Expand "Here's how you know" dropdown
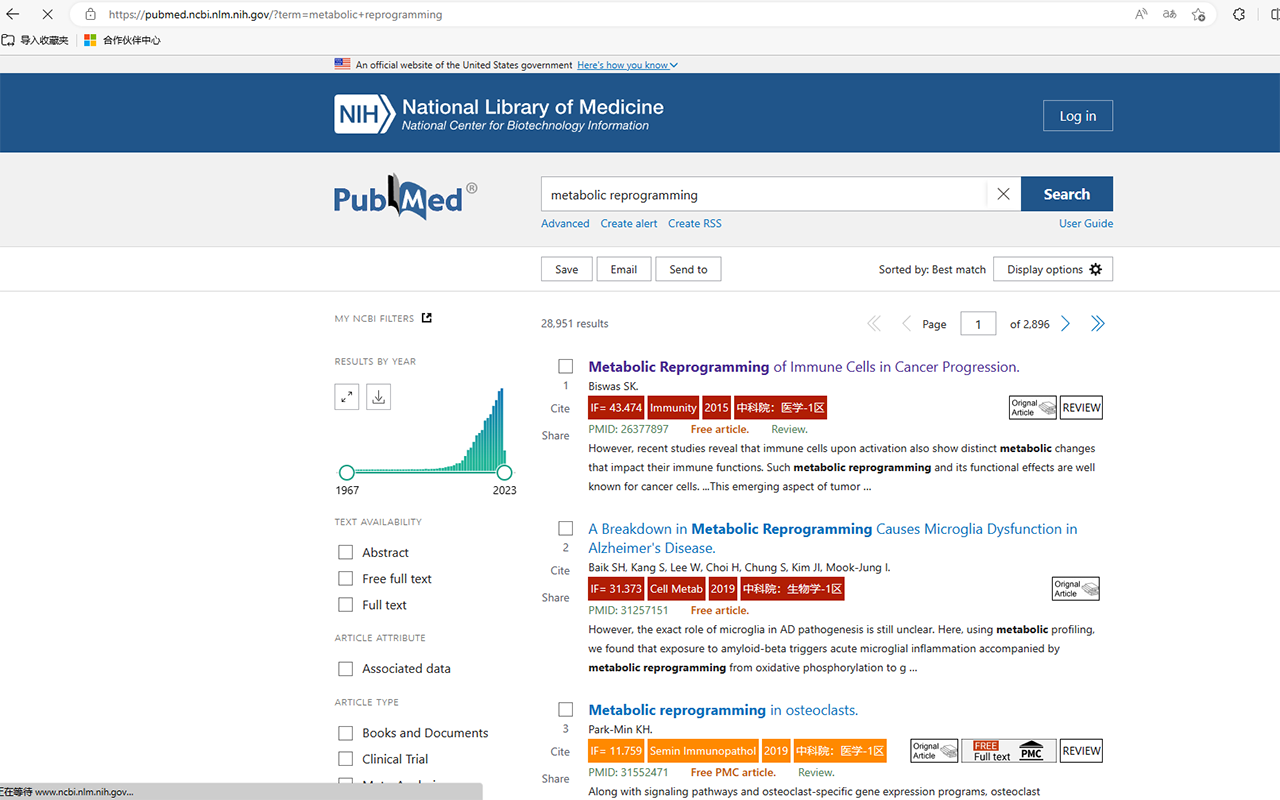1280x800 pixels. coord(627,65)
